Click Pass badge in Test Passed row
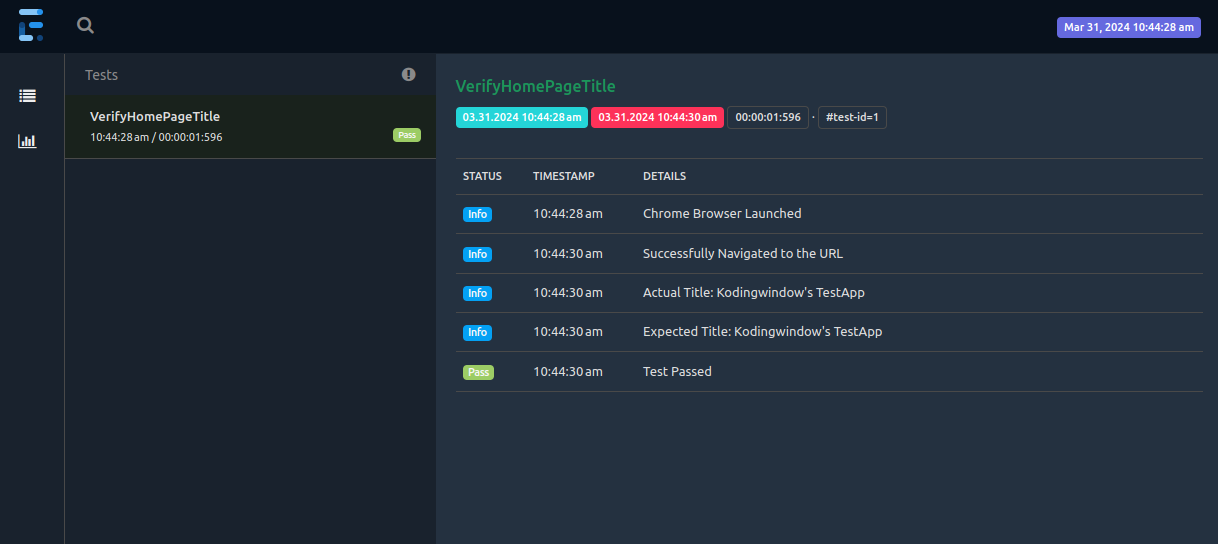 479,372
